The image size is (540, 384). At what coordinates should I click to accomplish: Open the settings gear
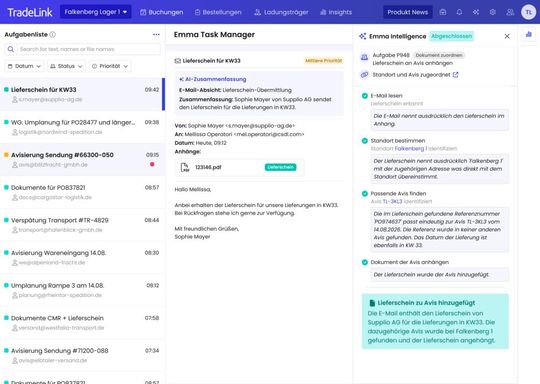coord(492,12)
